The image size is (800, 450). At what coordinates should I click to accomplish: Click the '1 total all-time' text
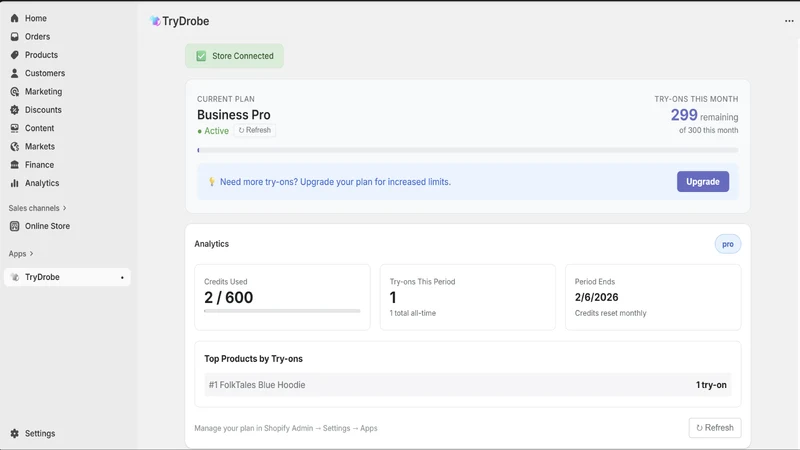pos(412,313)
